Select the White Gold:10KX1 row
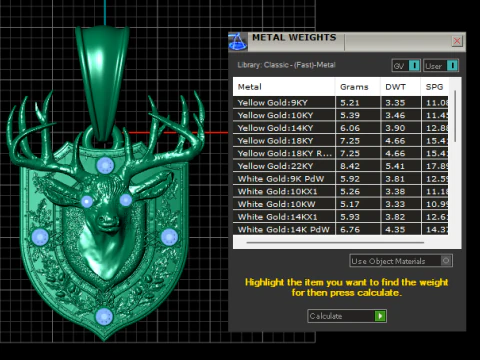The height and width of the screenshot is (360, 480). click(x=341, y=191)
